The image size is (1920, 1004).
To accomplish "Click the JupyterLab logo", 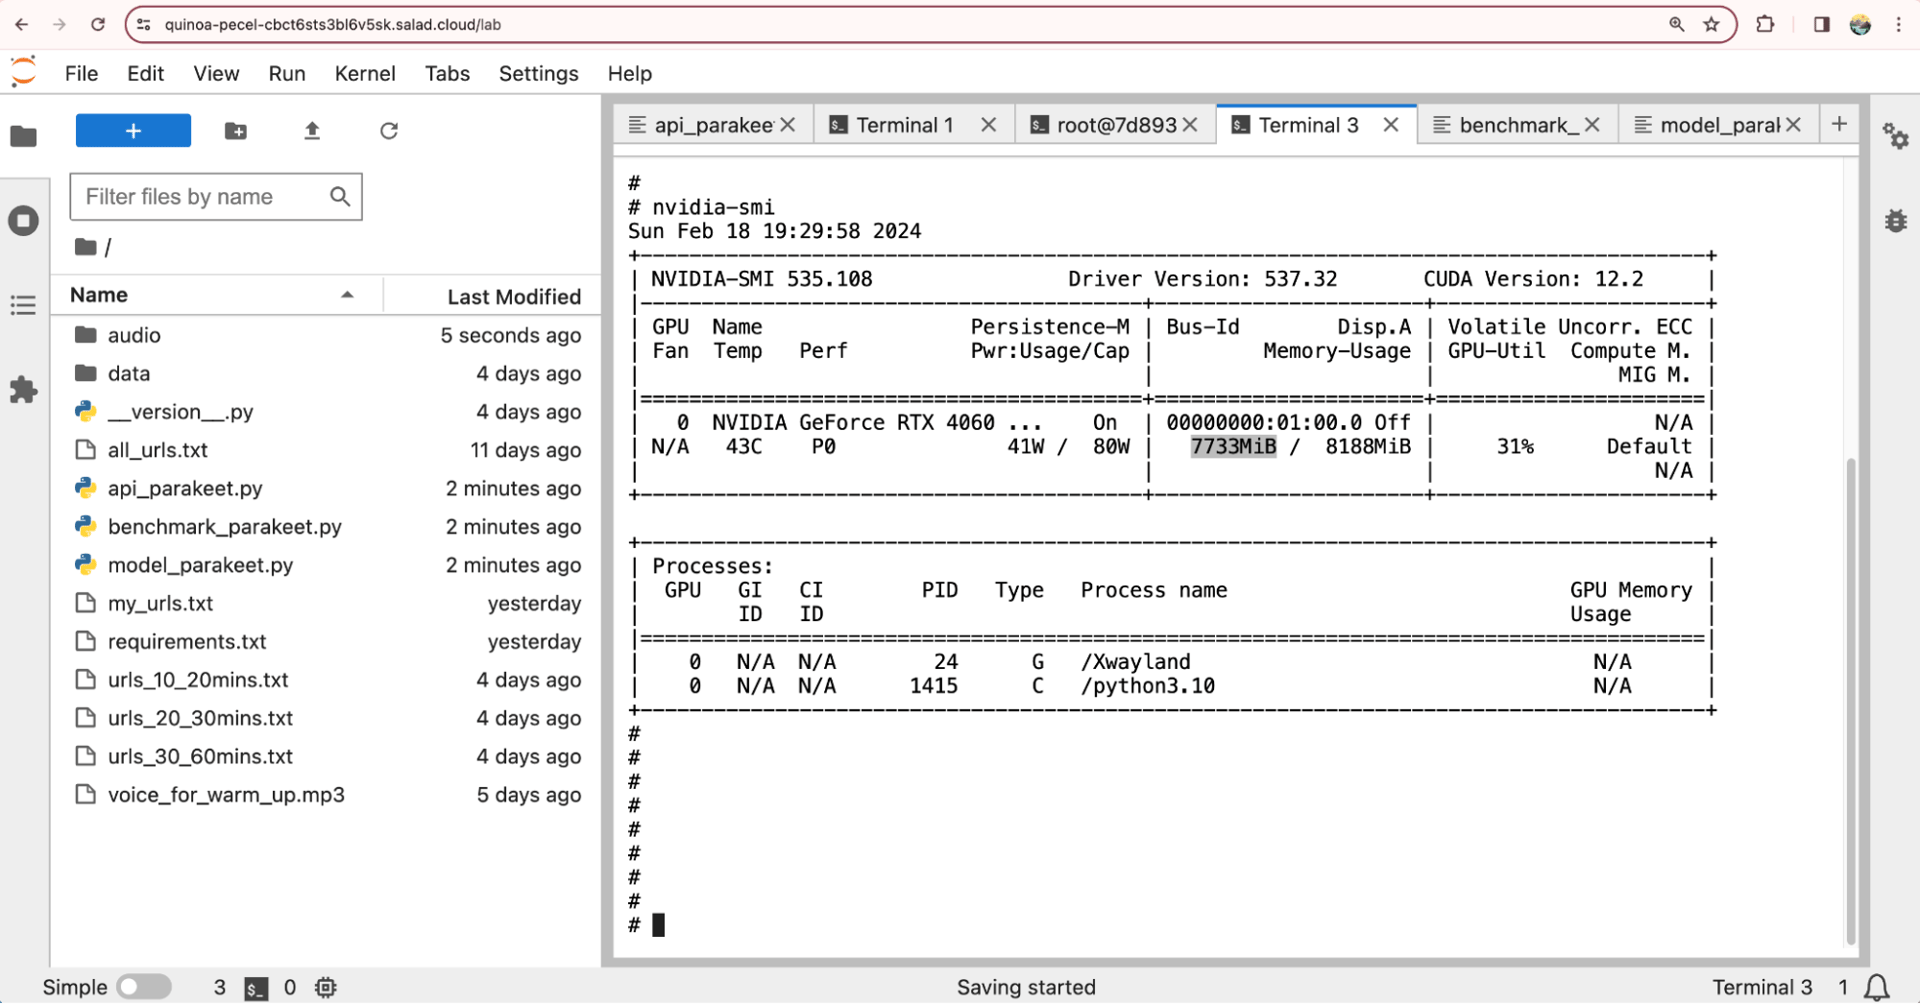I will tap(24, 72).
